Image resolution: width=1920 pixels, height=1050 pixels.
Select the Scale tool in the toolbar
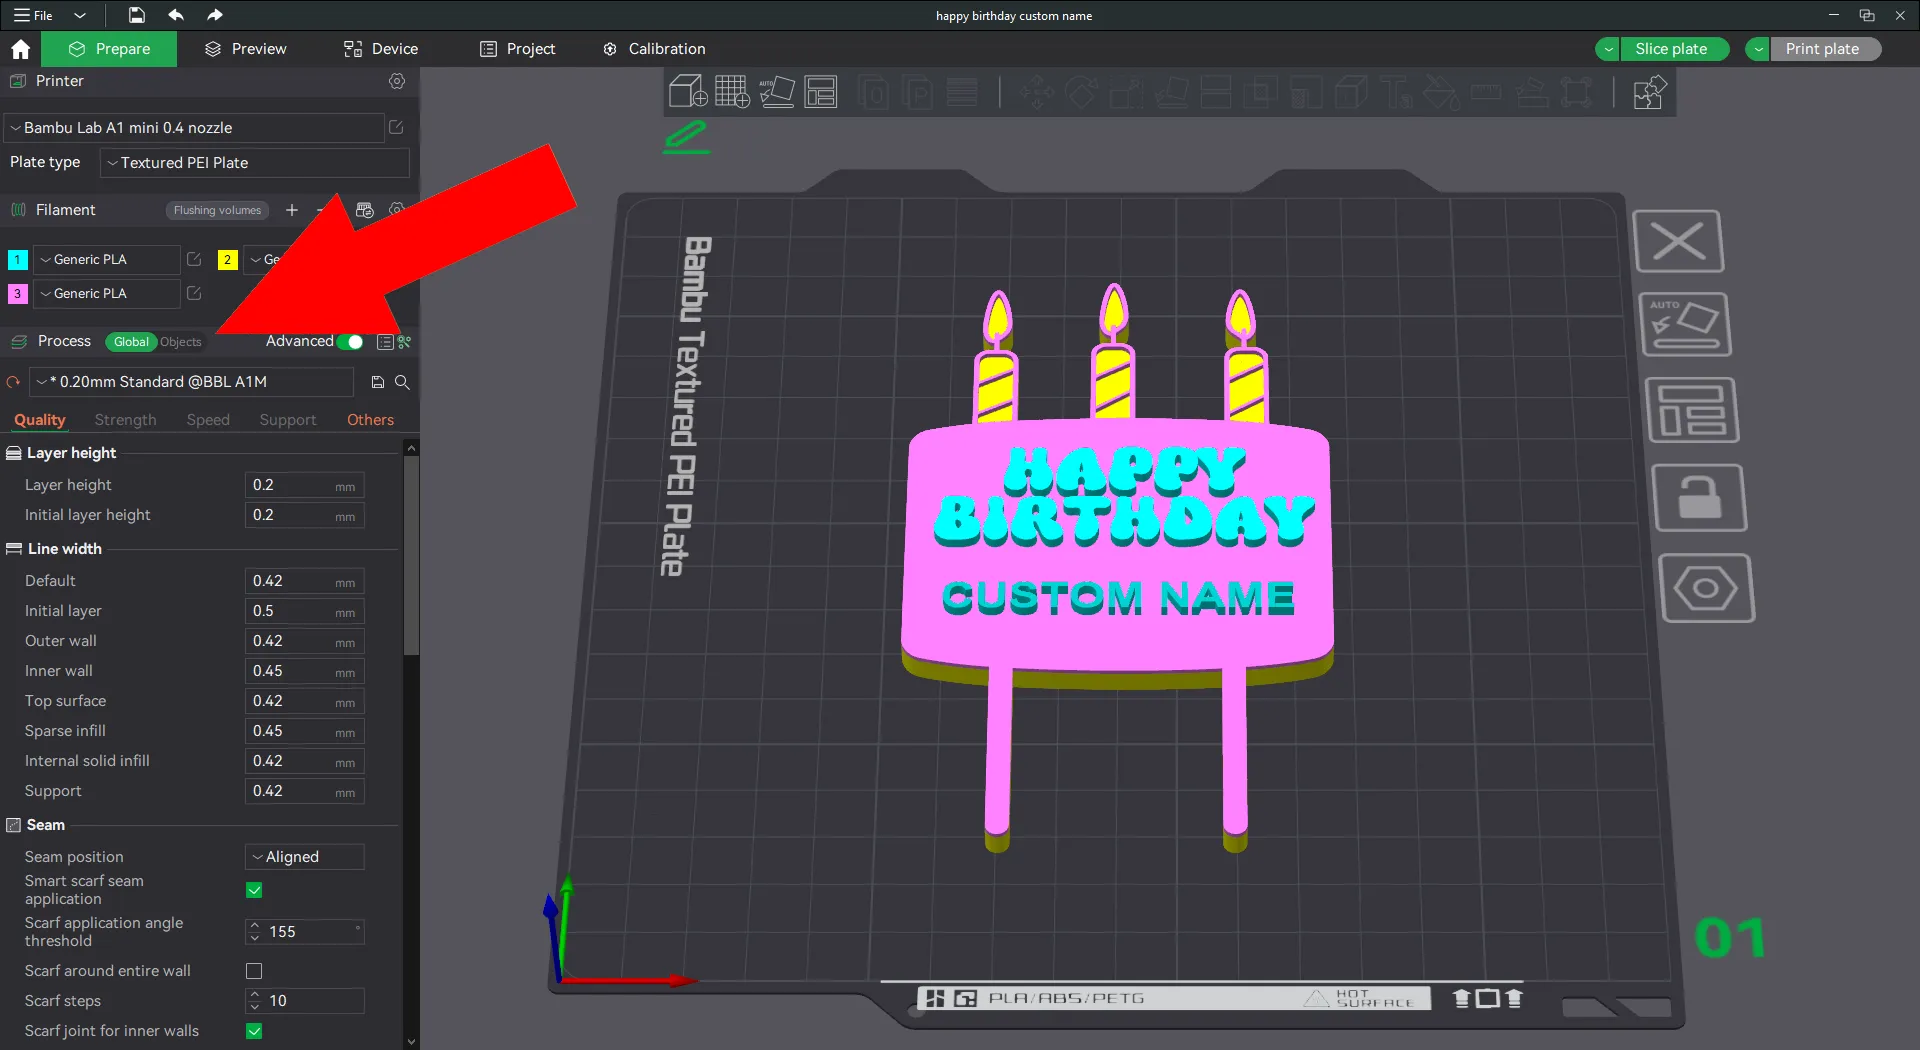tap(1126, 93)
